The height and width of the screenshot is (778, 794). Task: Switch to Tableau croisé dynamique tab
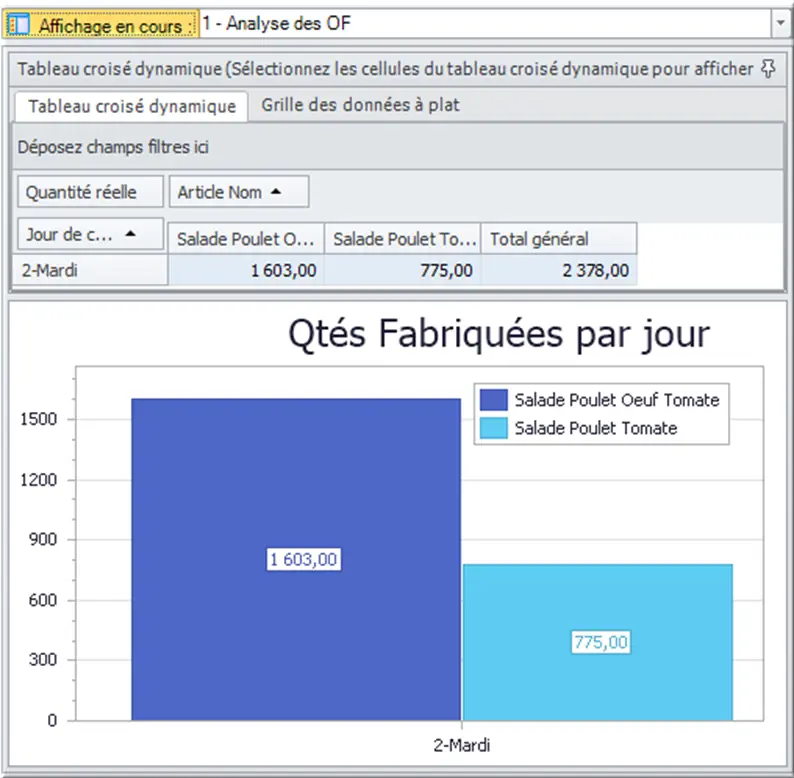tap(132, 106)
